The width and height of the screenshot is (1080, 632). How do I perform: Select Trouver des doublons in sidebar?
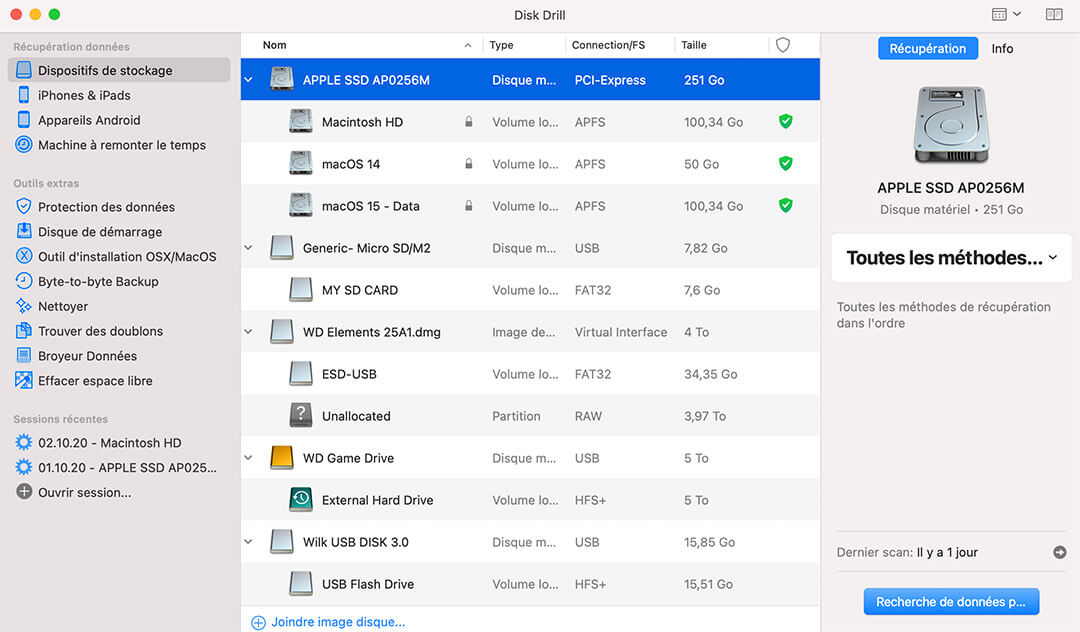pyautogui.click(x=118, y=330)
